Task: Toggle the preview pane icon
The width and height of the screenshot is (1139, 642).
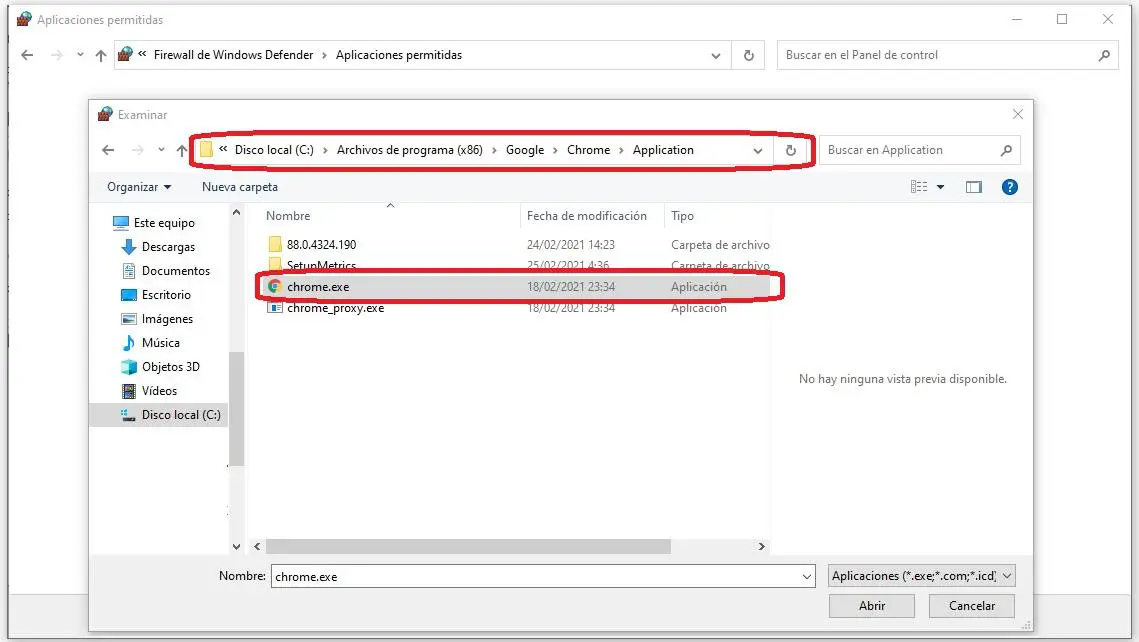Action: pyautogui.click(x=973, y=187)
